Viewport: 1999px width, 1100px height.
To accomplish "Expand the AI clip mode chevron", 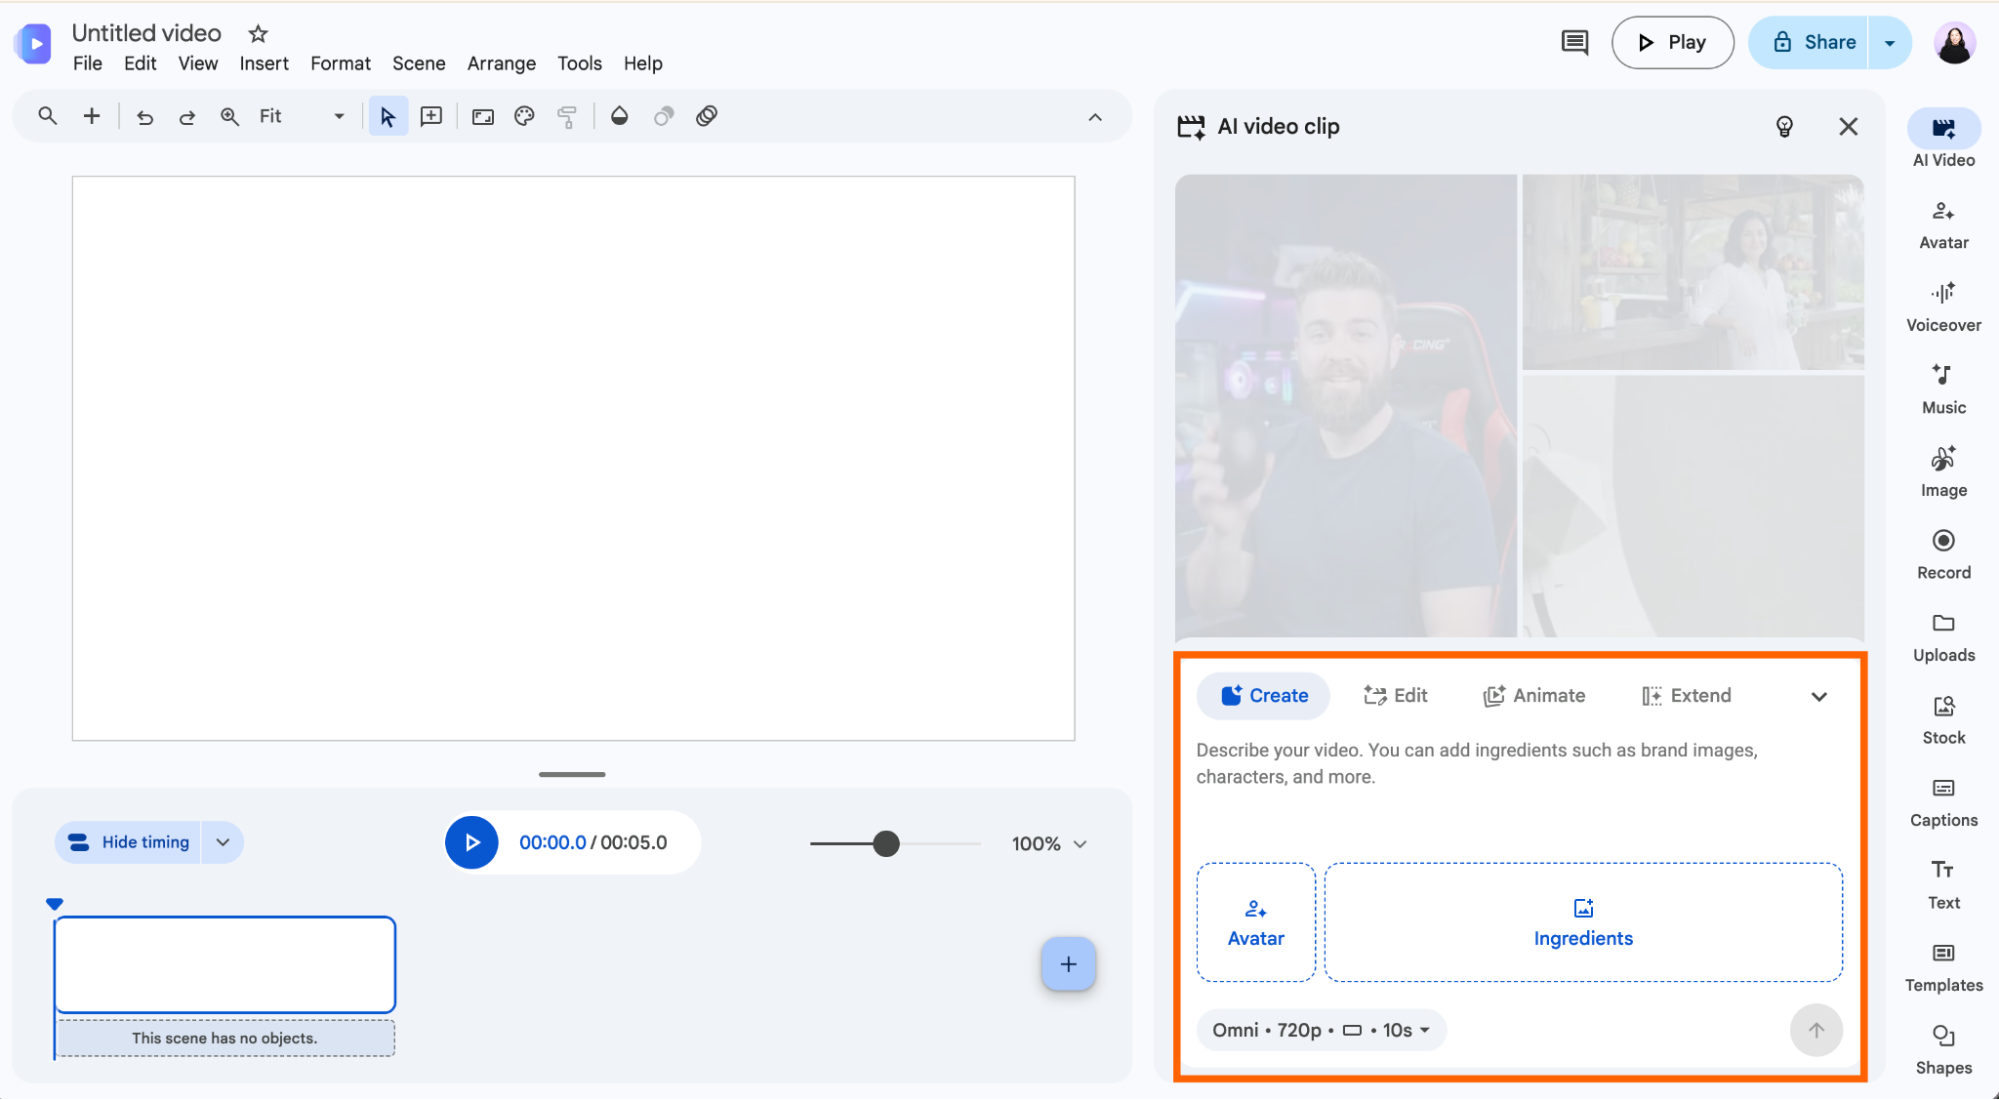I will (x=1818, y=696).
